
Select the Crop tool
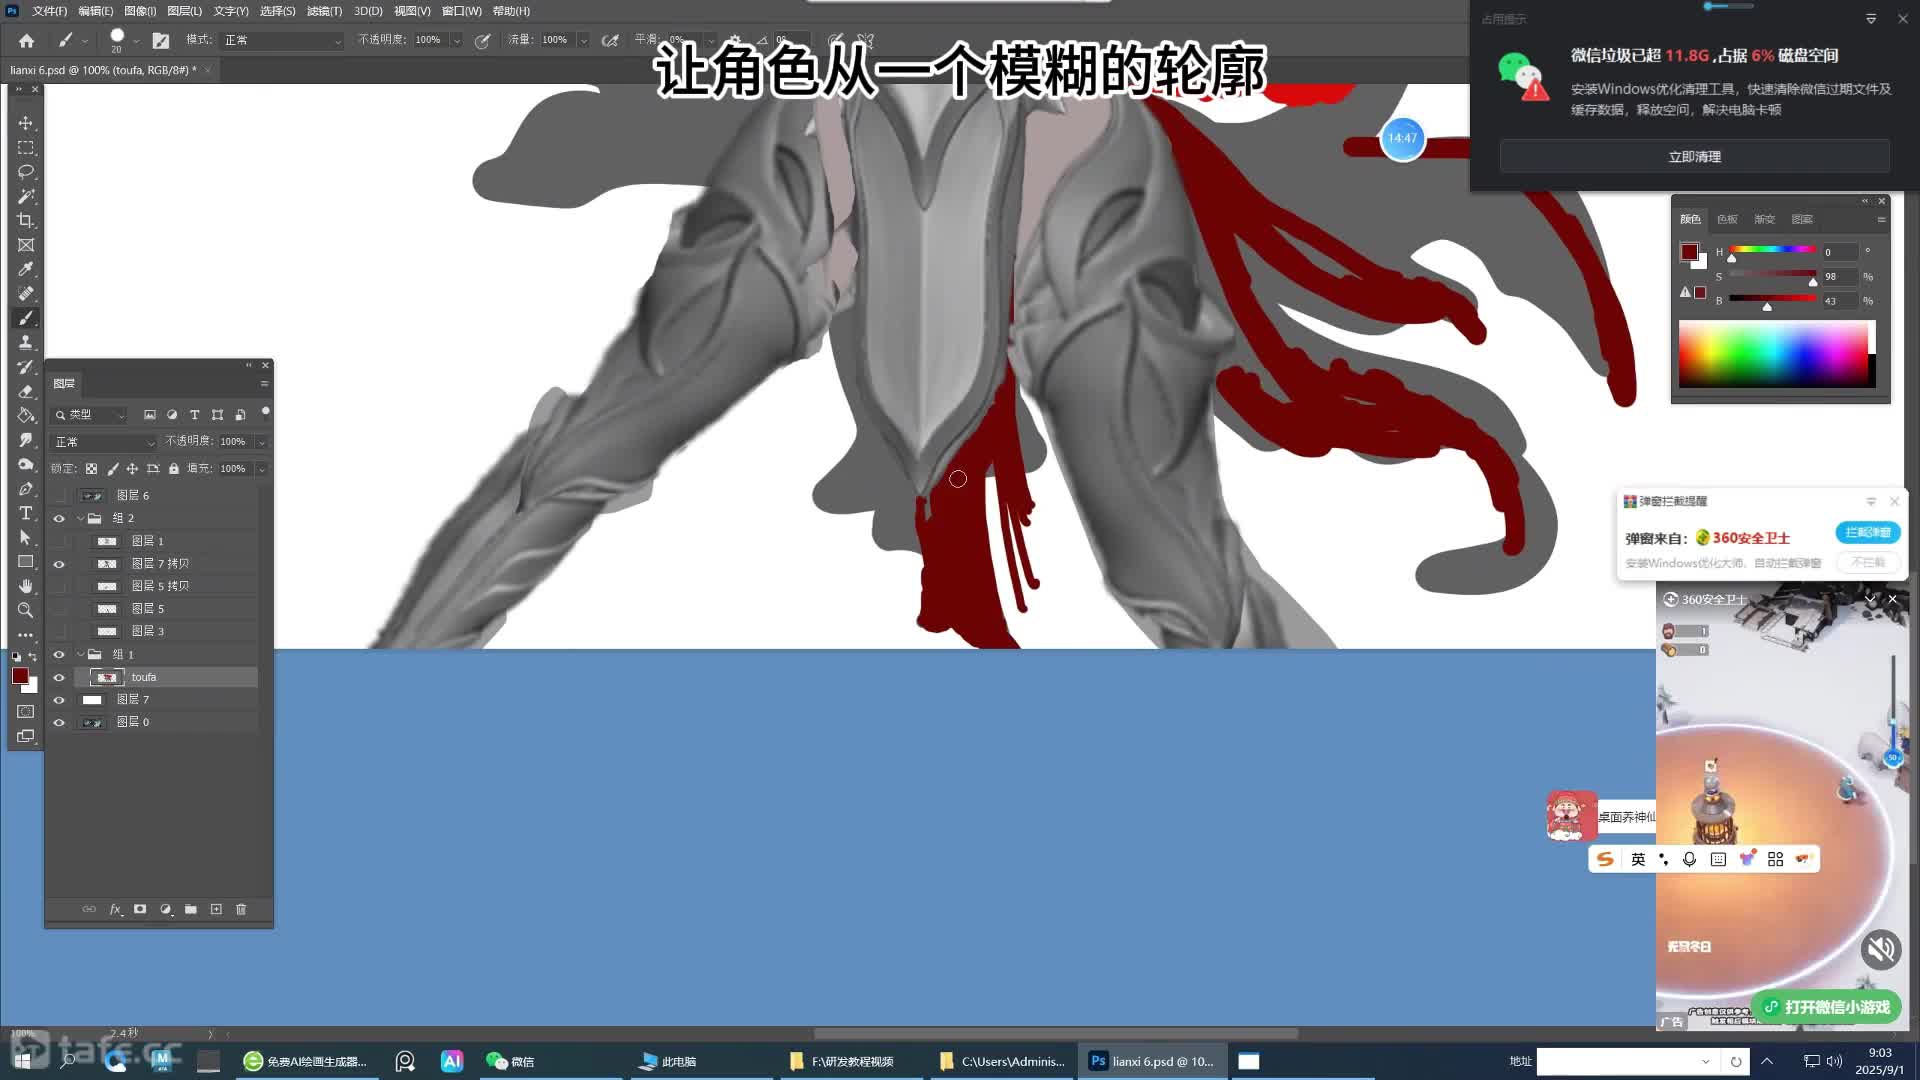[x=26, y=221]
